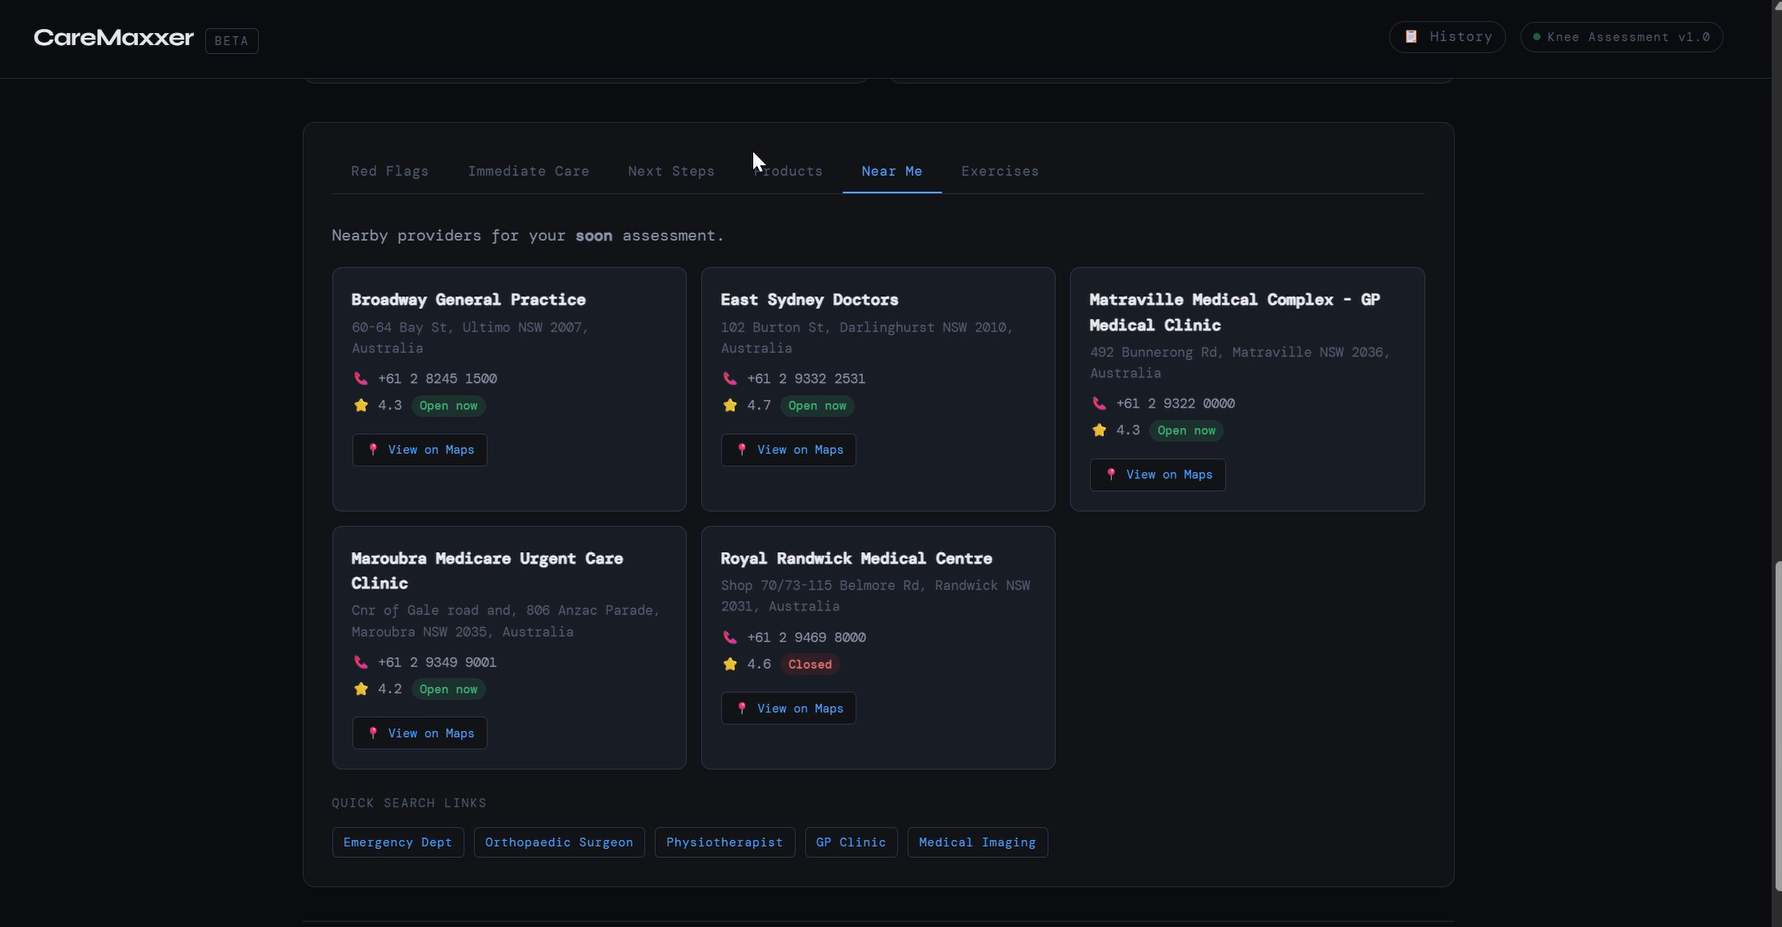1782x927 pixels.
Task: Search for Physiotherapist via quick link
Action: coord(725,842)
